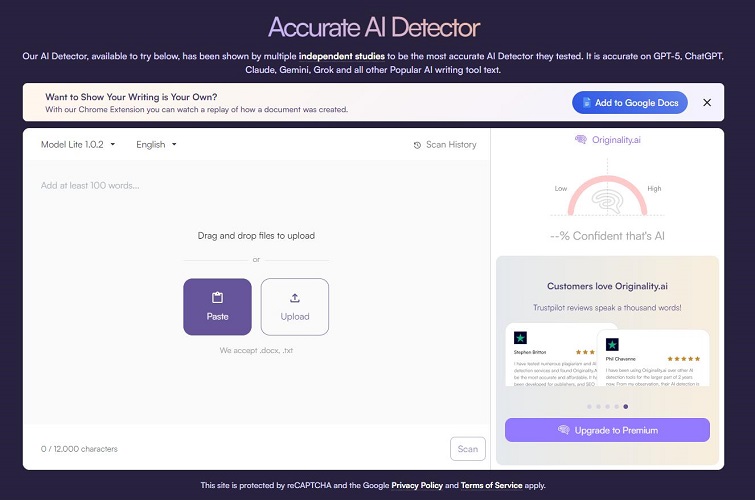Select the third carousel dot

(608, 407)
